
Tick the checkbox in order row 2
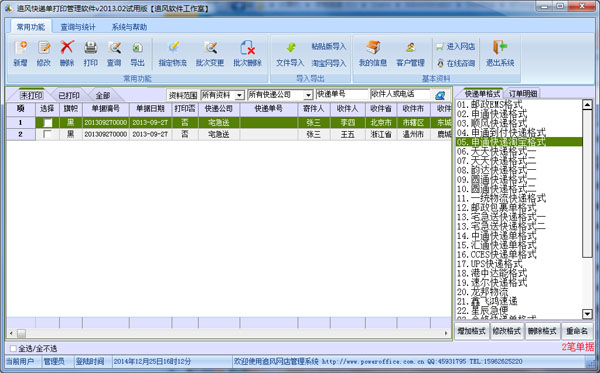(47, 134)
